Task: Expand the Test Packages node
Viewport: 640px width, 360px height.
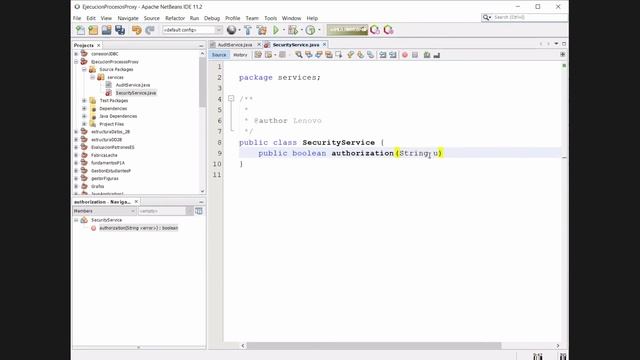Action: 84,100
